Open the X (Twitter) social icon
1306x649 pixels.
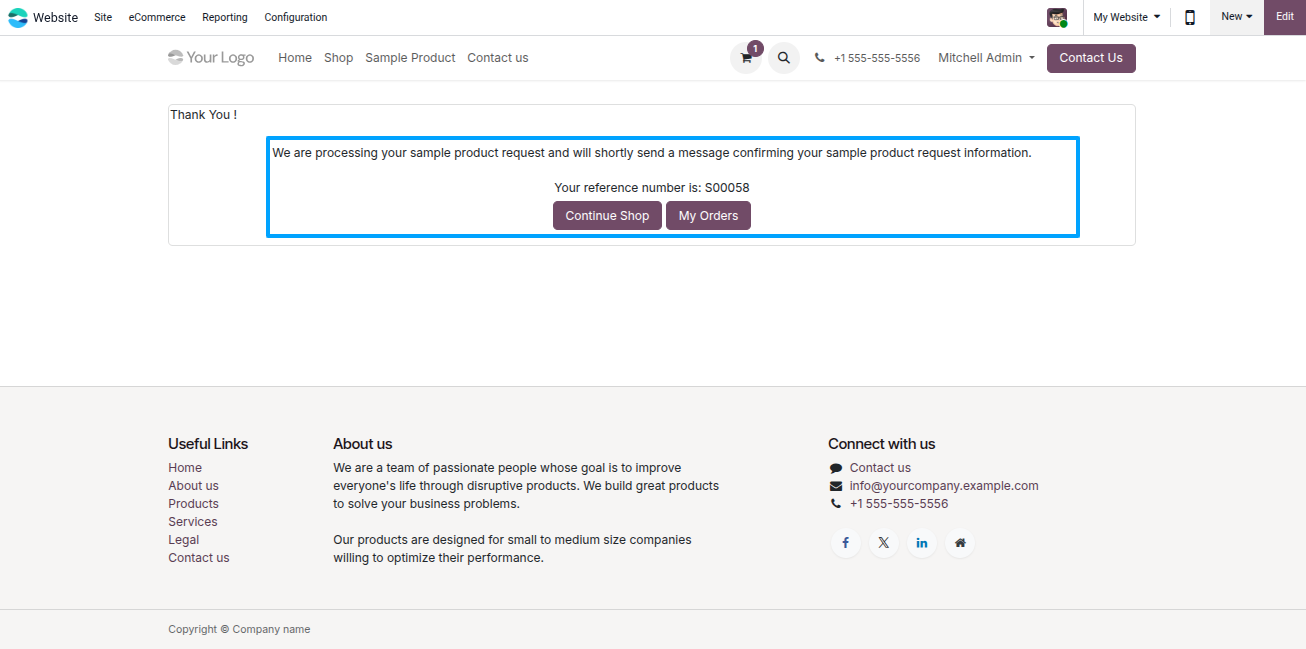(884, 543)
